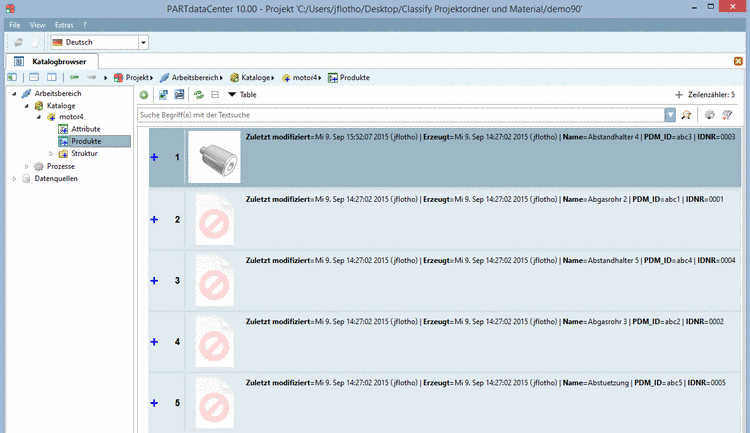Select Datenquellen in the tree
Image resolution: width=750 pixels, height=433 pixels.
(55, 178)
